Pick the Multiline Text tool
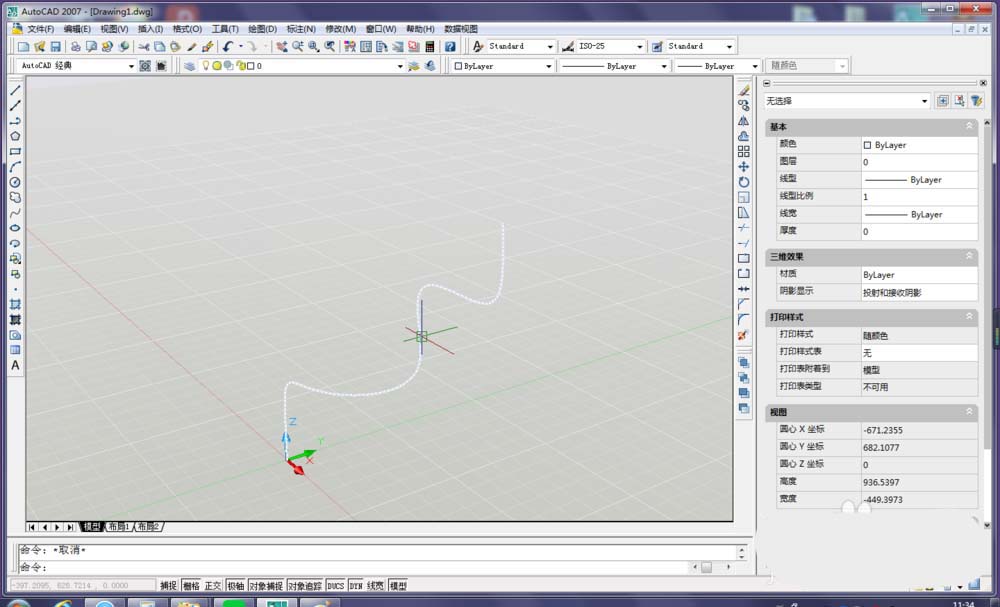 pyautogui.click(x=15, y=365)
